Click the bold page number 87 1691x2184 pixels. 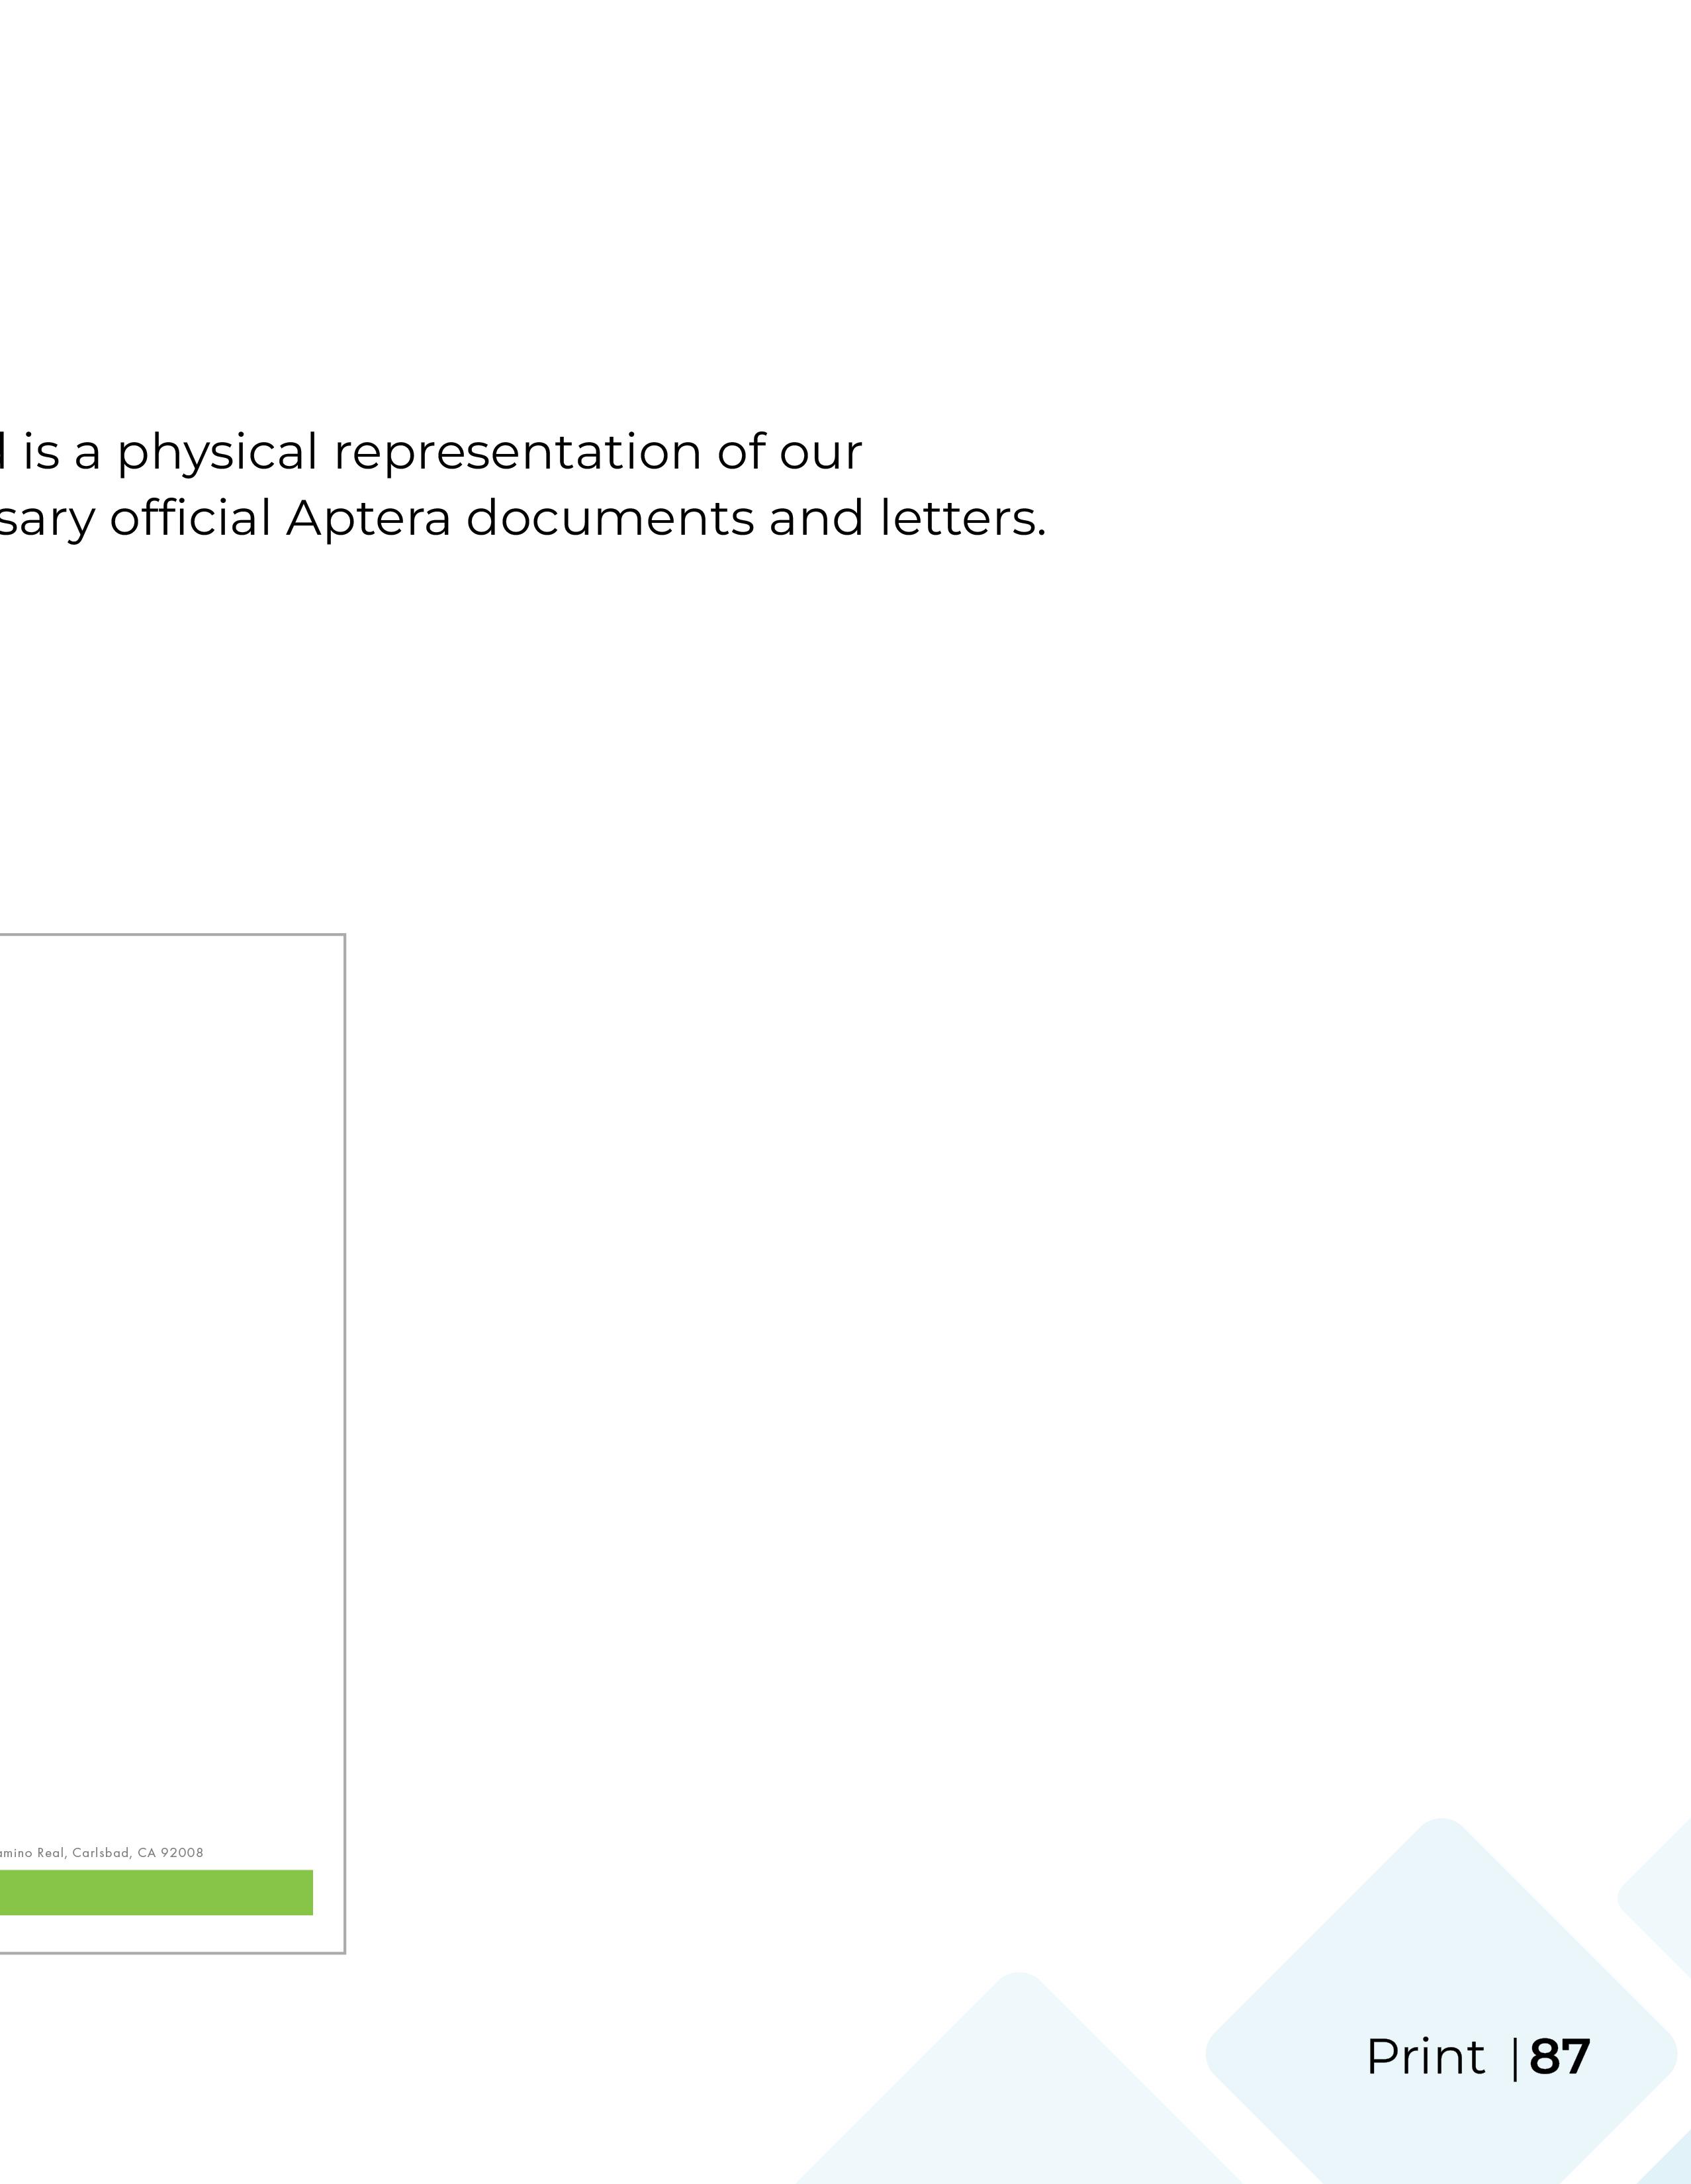1559,2058
